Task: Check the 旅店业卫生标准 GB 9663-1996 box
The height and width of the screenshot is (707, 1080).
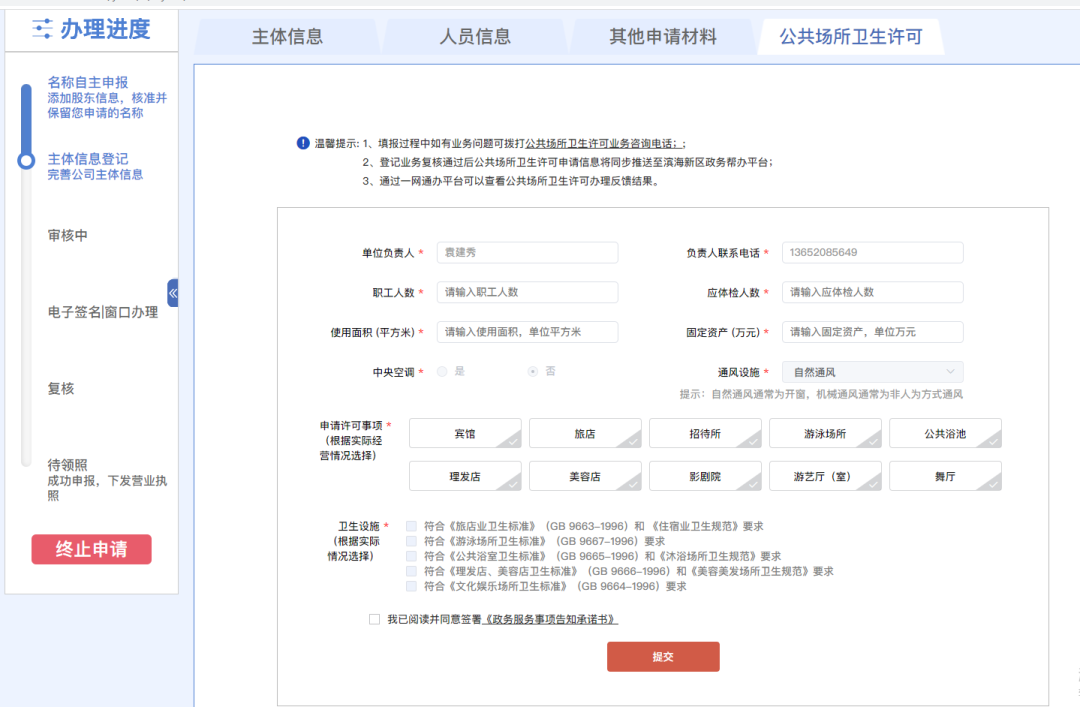Action: point(411,526)
